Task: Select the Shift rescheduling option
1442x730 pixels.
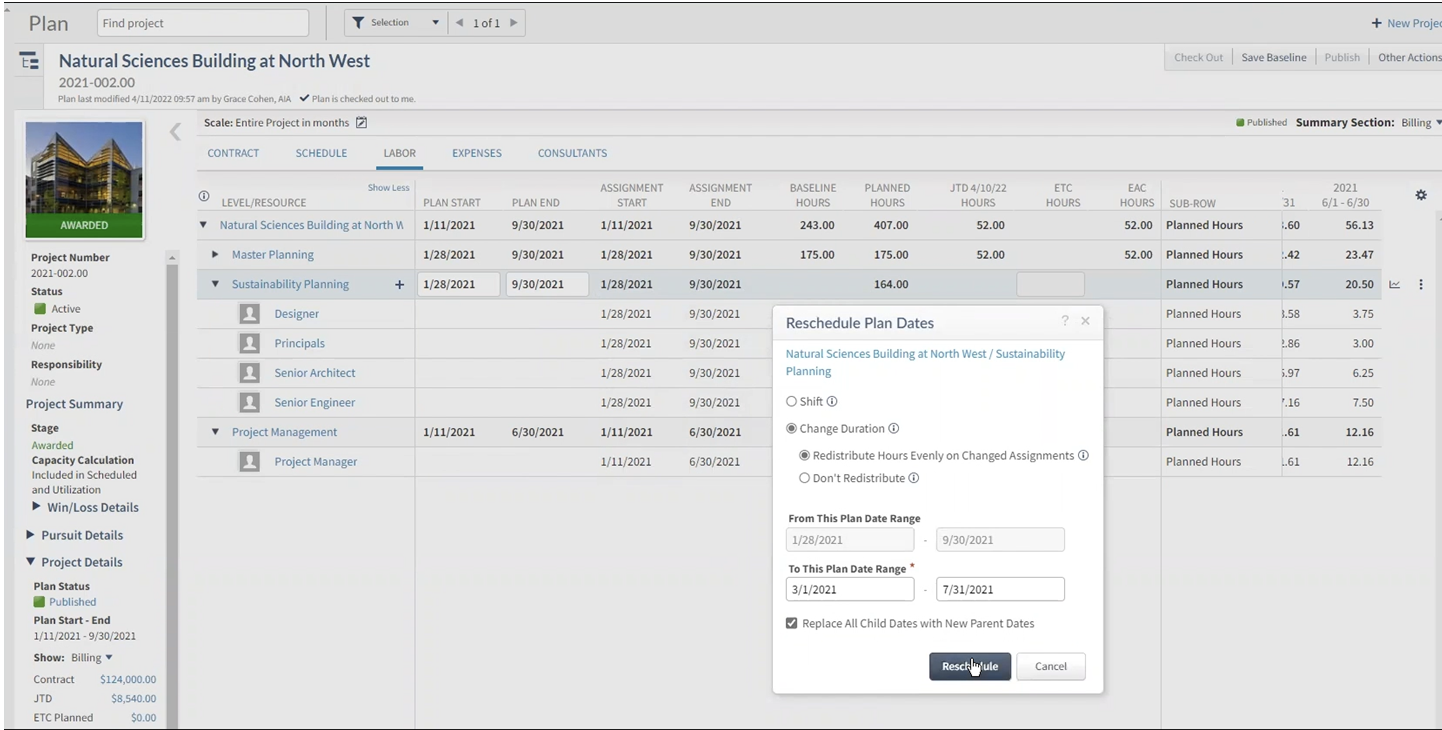Action: pos(791,401)
